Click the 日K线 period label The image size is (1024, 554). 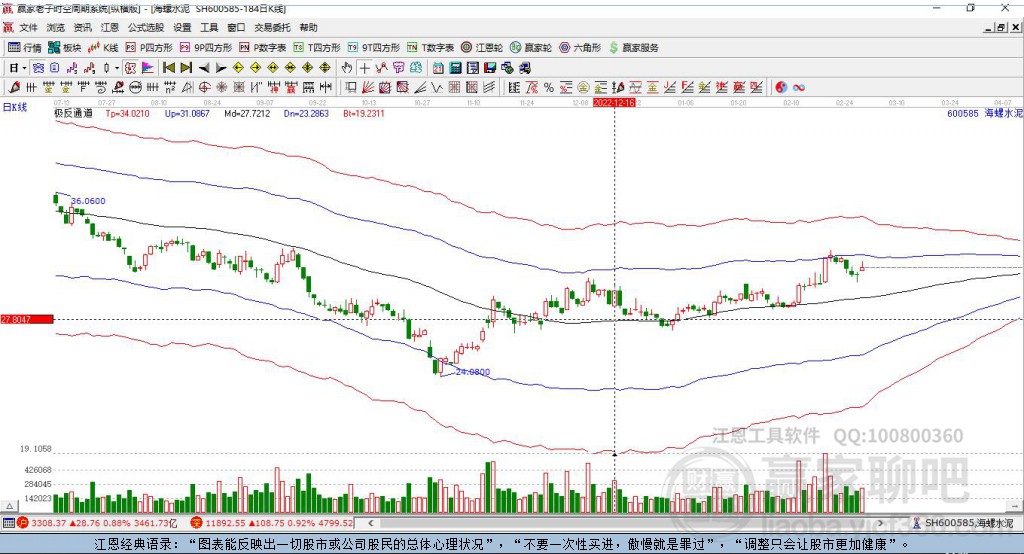tap(14, 107)
